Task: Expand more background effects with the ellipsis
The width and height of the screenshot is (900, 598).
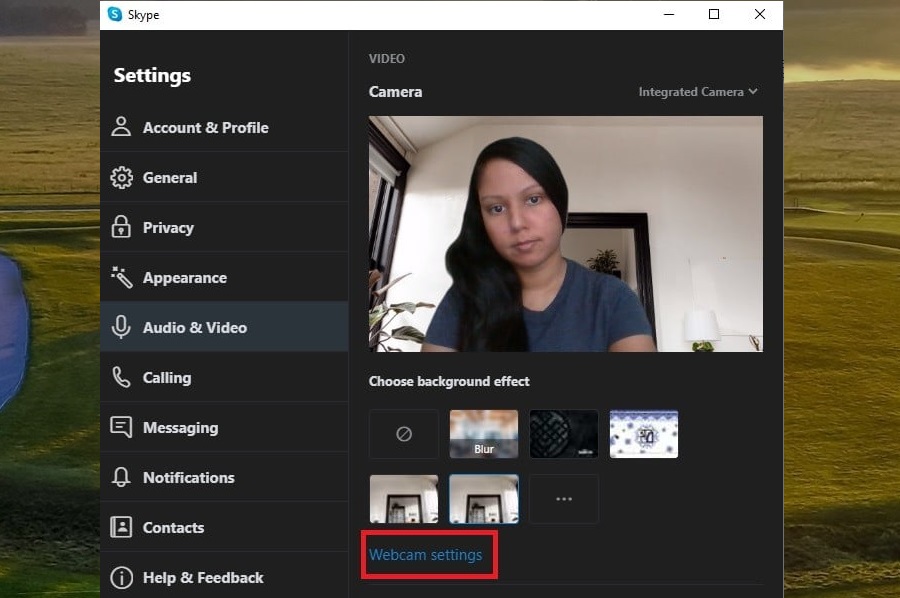Action: click(563, 498)
